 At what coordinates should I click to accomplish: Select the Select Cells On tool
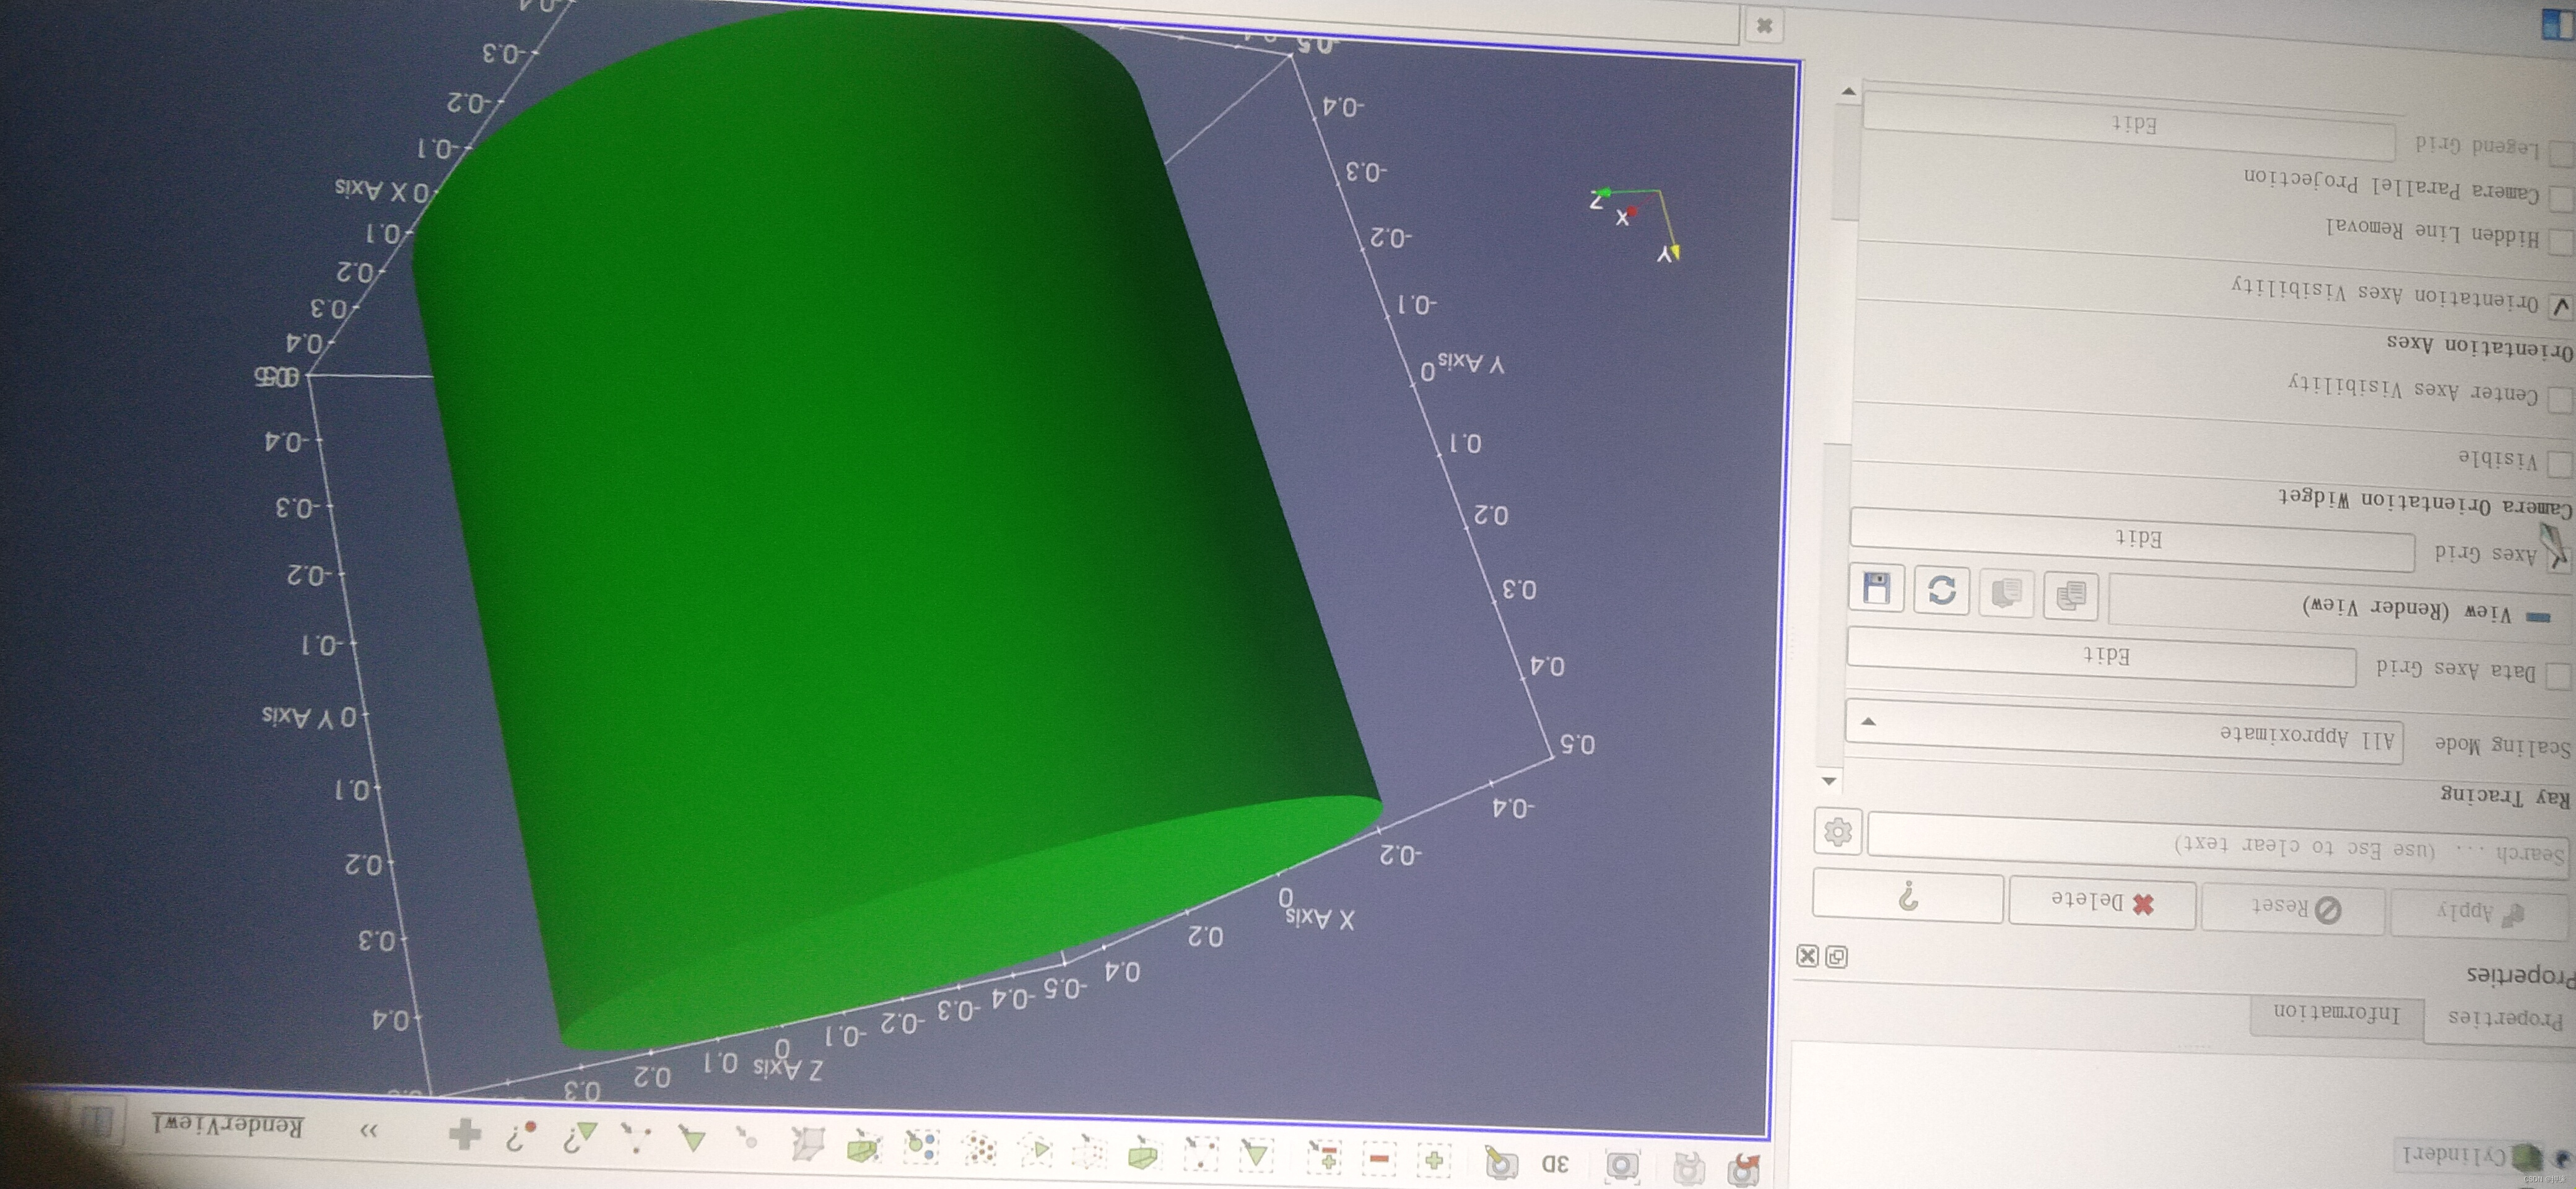(1256, 1156)
